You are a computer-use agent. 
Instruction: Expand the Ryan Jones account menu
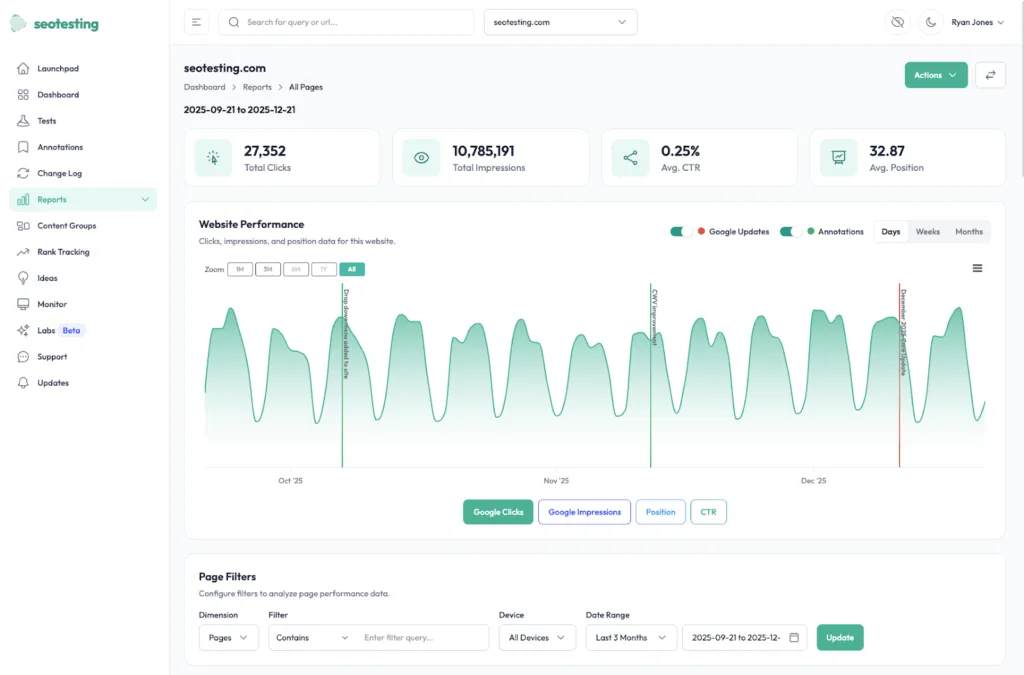point(977,21)
